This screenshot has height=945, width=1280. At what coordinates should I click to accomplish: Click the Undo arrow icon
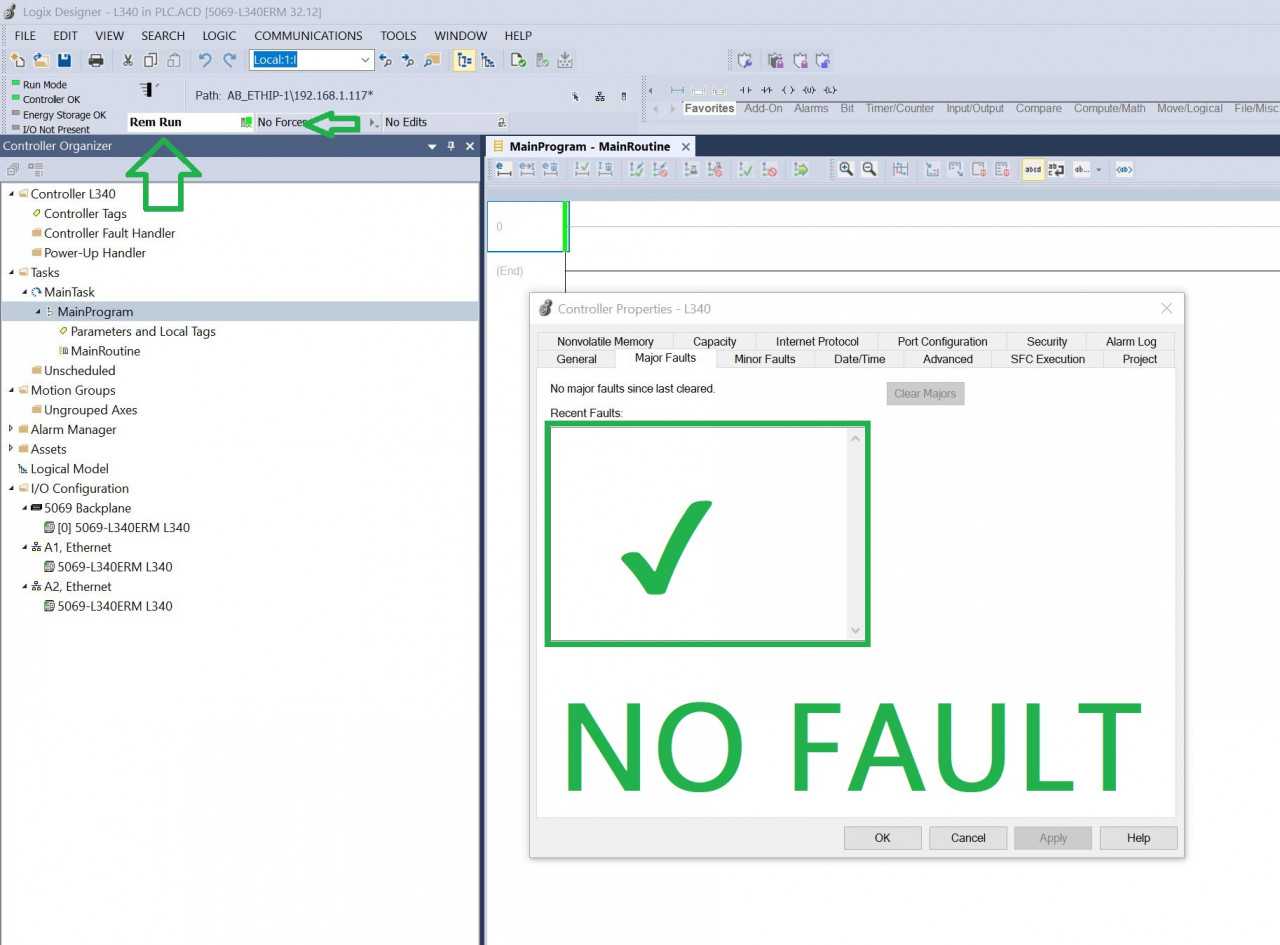(x=205, y=60)
